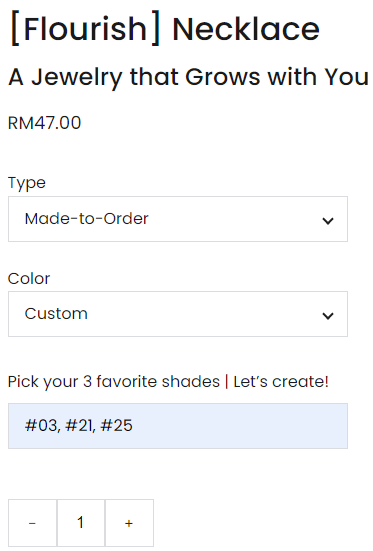Click the '#25' text in shades field

coord(116,426)
